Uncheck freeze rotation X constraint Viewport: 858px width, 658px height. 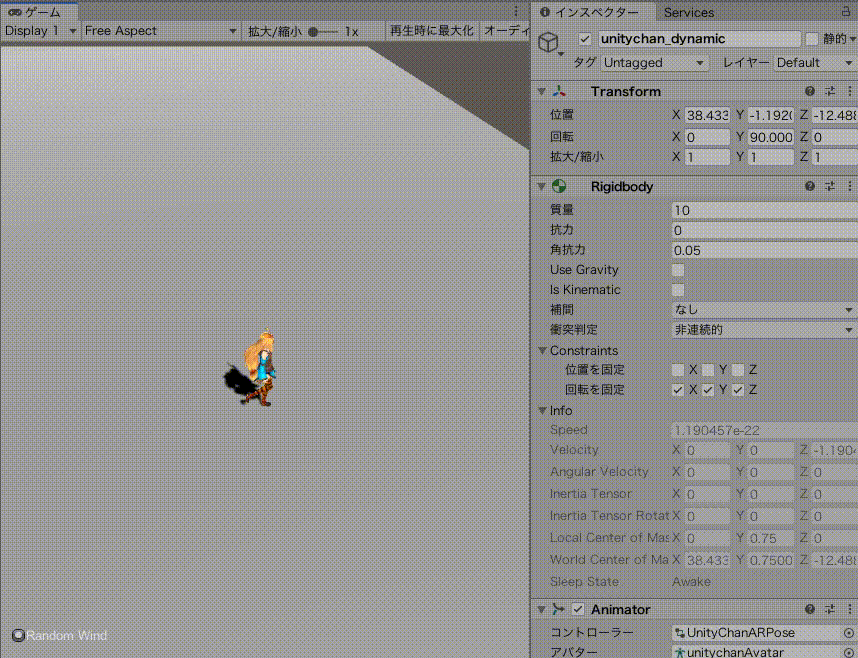pyautogui.click(x=678, y=389)
